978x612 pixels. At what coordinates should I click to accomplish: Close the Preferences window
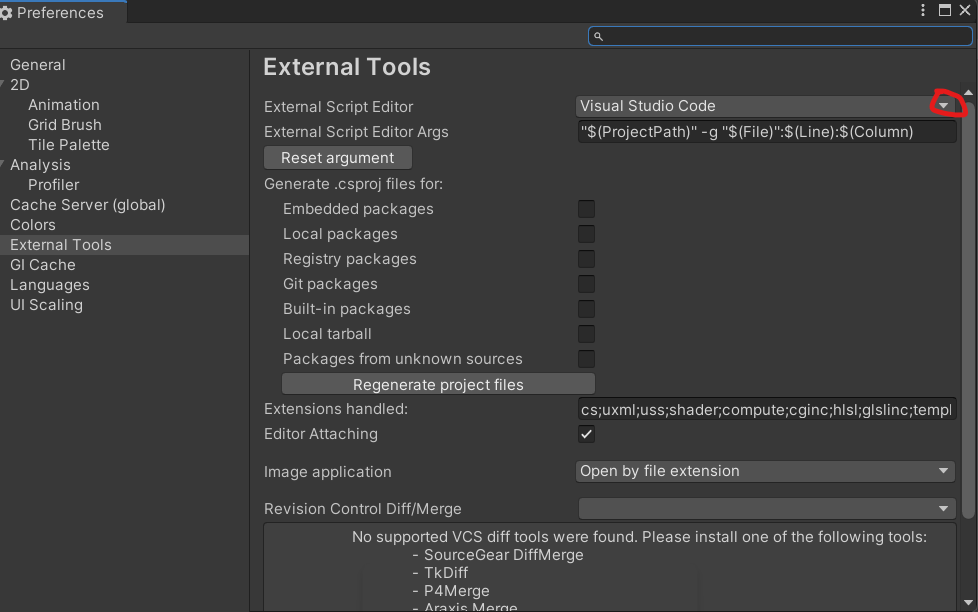965,10
